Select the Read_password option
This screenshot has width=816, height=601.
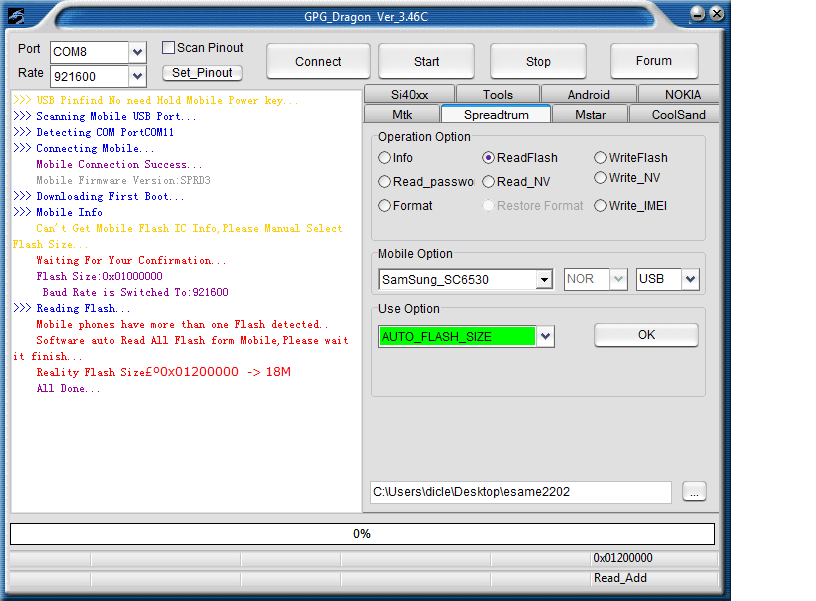(385, 182)
